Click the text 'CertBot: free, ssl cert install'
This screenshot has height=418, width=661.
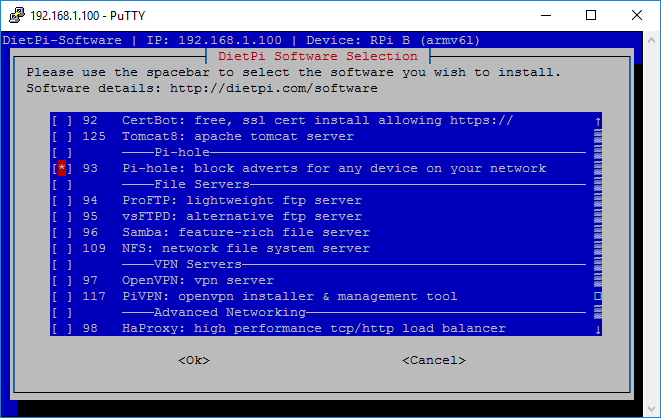(x=245, y=121)
